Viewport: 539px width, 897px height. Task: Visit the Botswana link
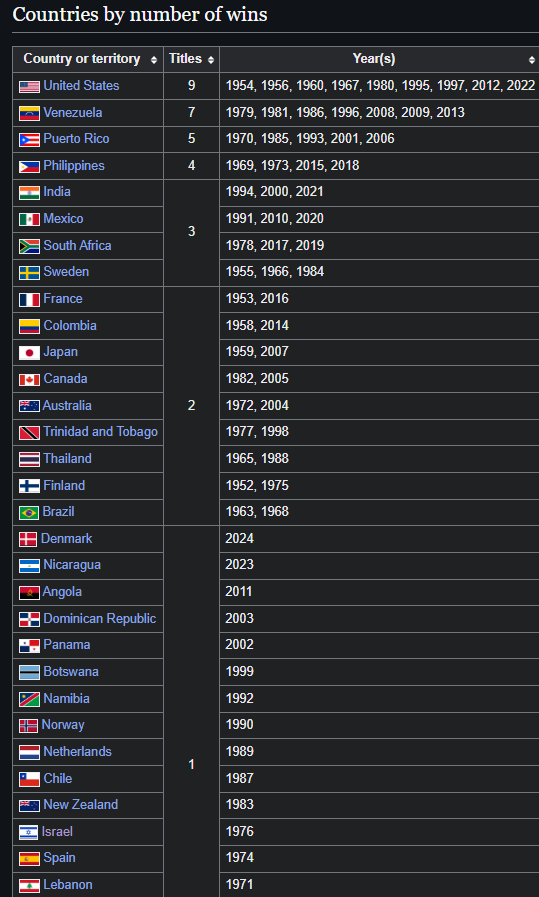(x=71, y=672)
